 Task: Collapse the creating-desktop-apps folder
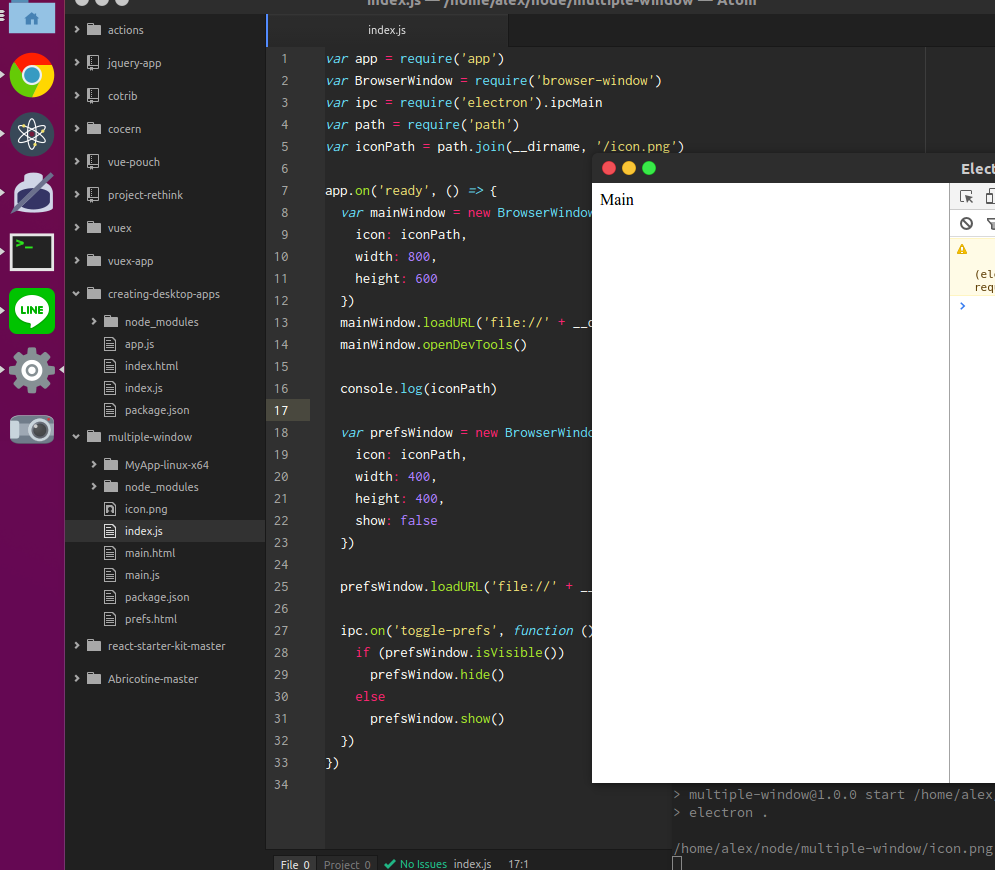tap(77, 293)
